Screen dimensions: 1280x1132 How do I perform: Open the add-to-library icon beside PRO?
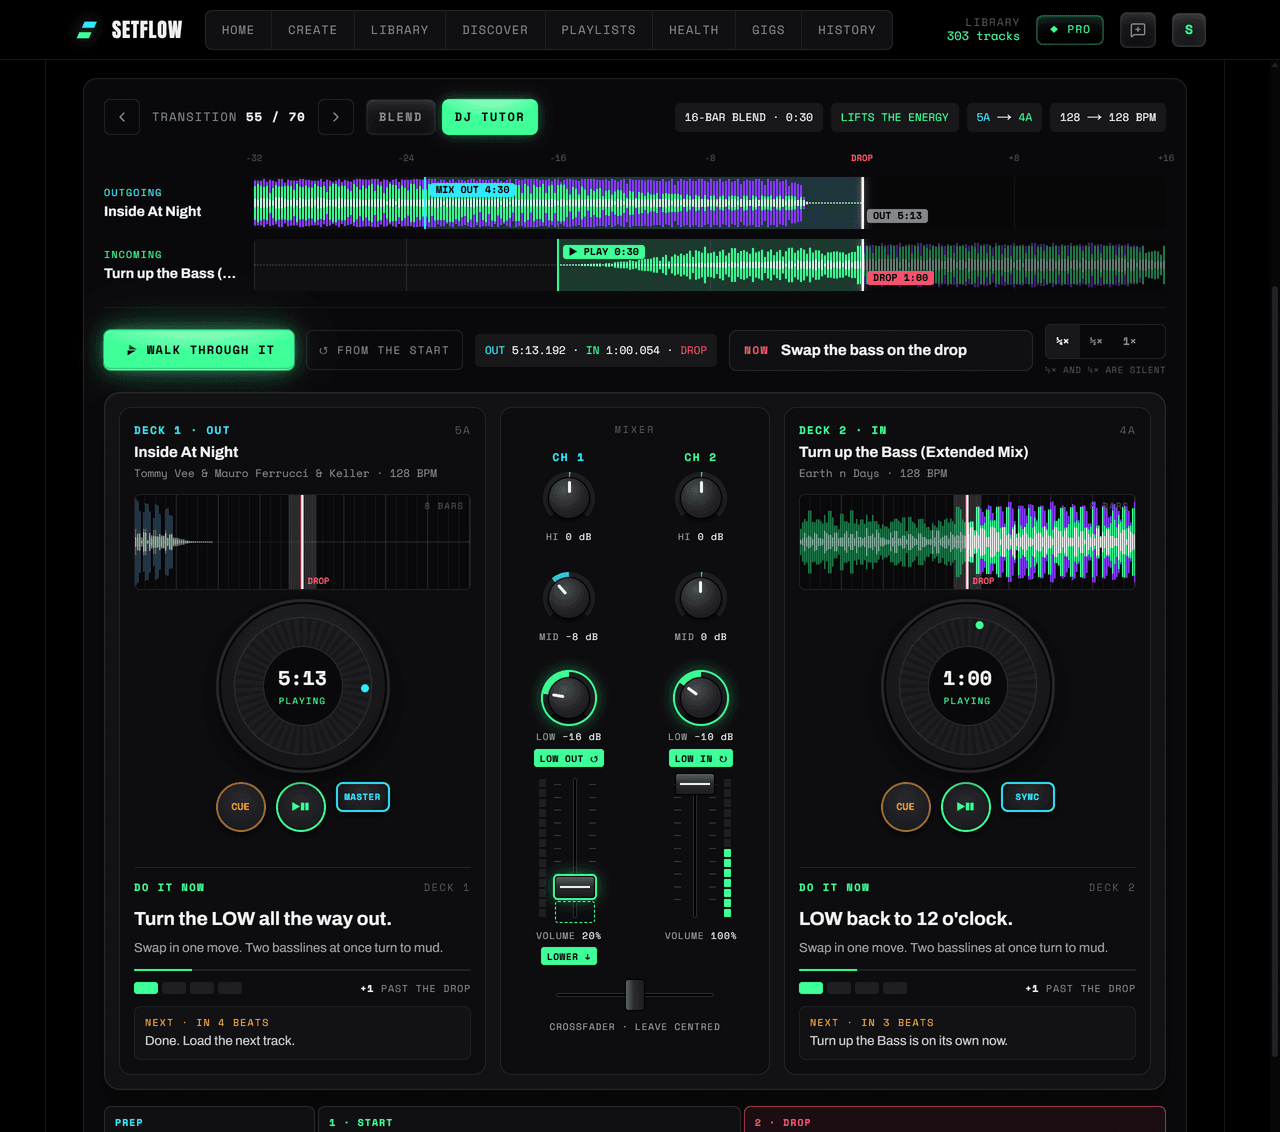(1138, 30)
